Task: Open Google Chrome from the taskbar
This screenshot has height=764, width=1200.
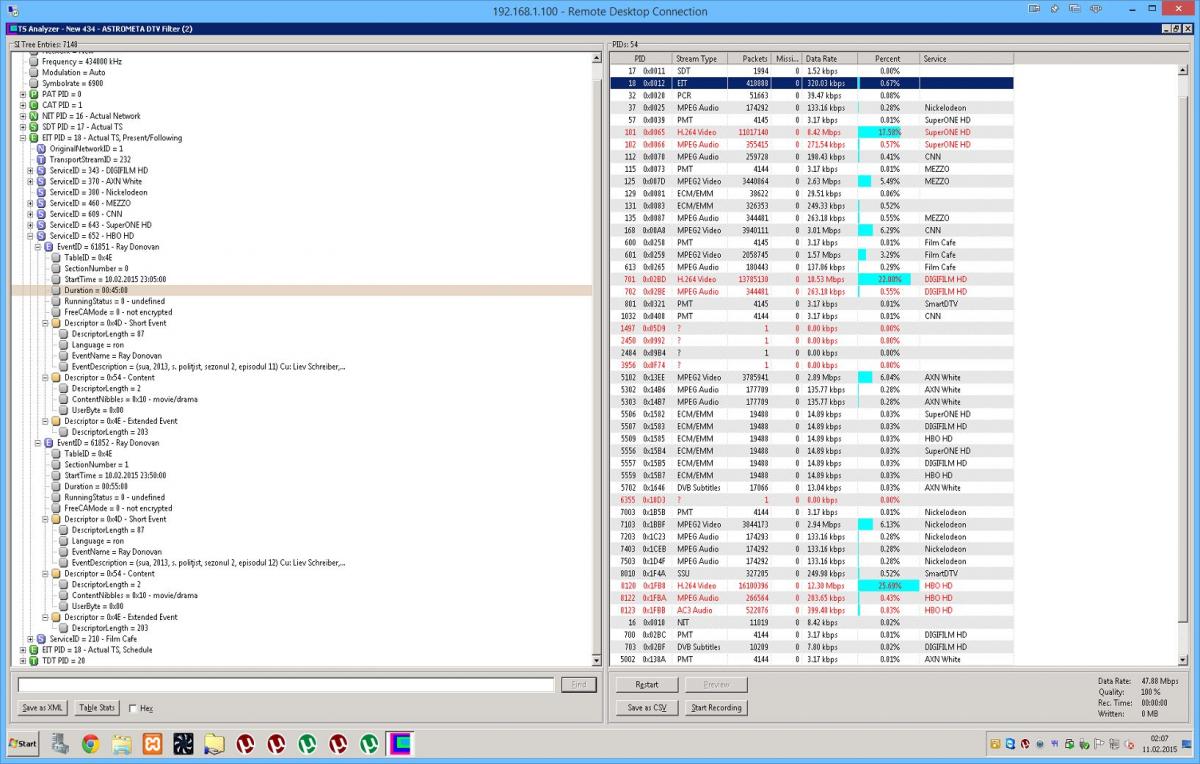Action: tap(90, 743)
